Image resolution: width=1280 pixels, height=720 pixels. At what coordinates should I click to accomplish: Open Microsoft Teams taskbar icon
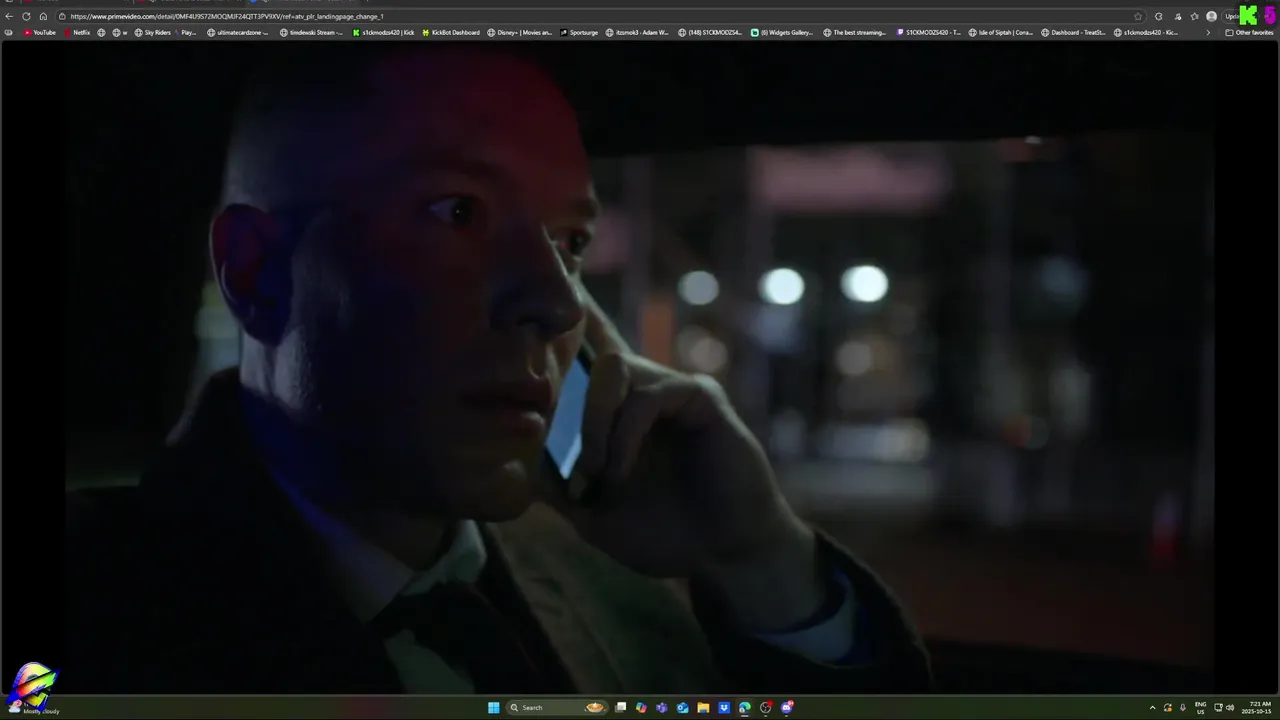(x=661, y=707)
